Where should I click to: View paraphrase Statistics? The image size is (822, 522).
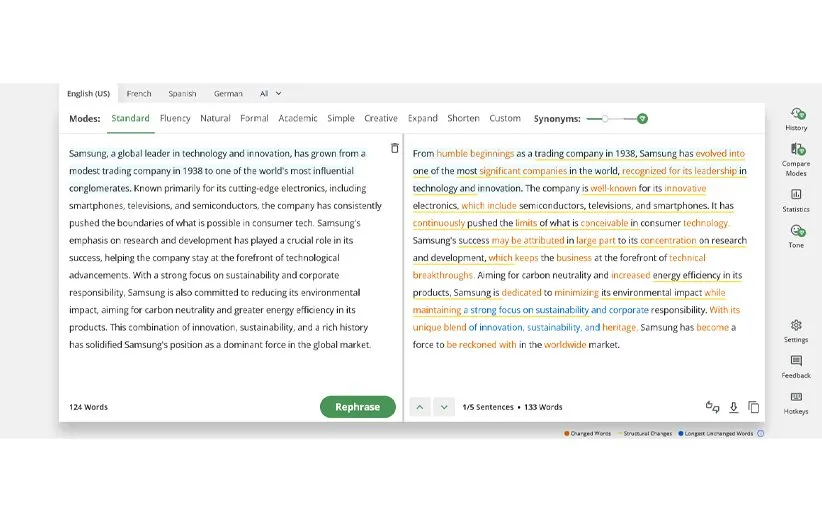point(796,198)
